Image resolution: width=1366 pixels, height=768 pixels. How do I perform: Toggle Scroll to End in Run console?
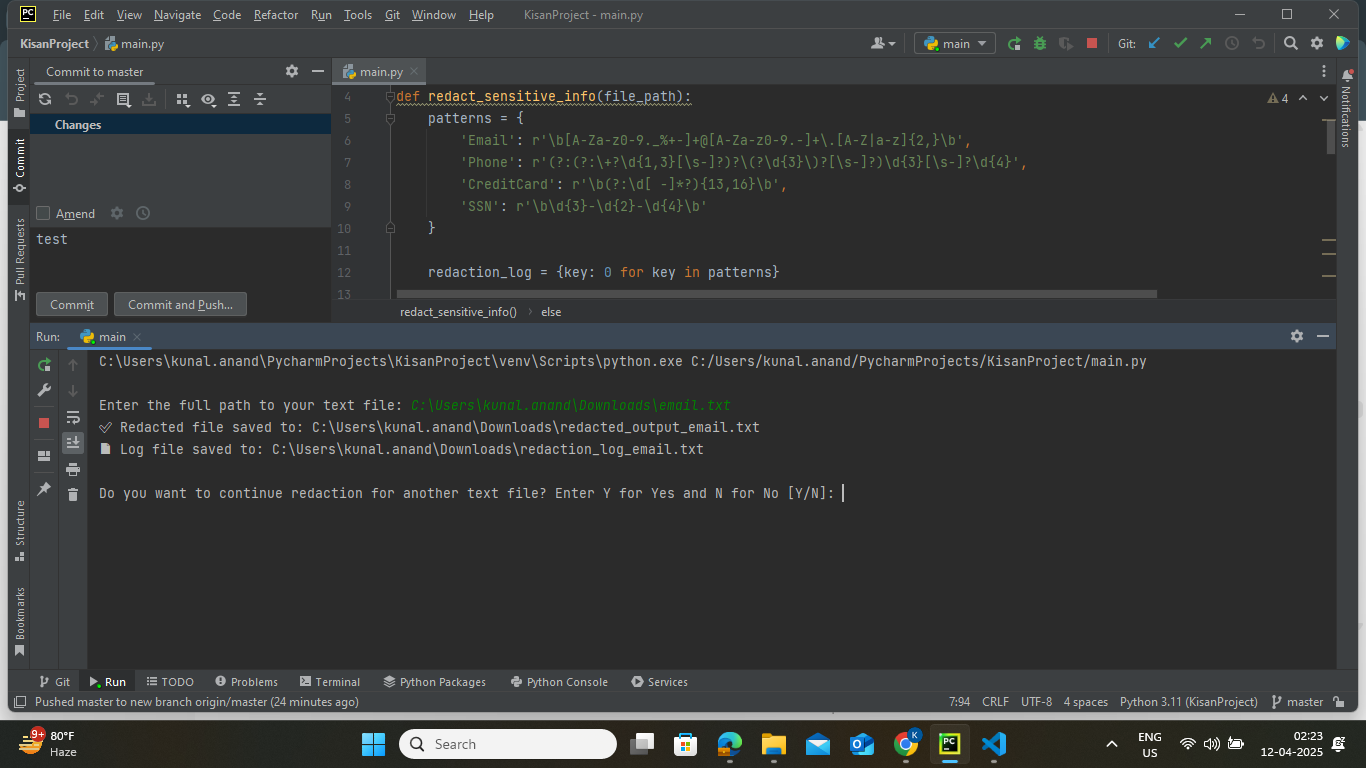click(x=73, y=442)
